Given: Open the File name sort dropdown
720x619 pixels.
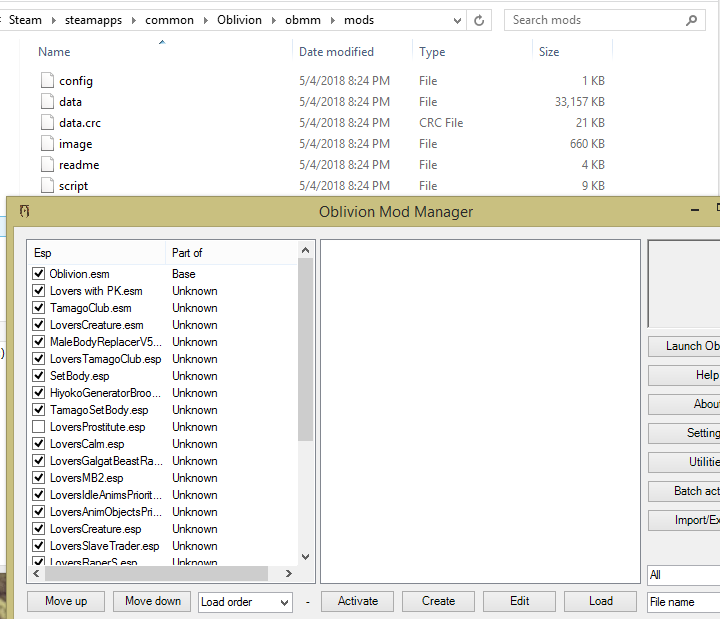Looking at the screenshot, I should 683,602.
